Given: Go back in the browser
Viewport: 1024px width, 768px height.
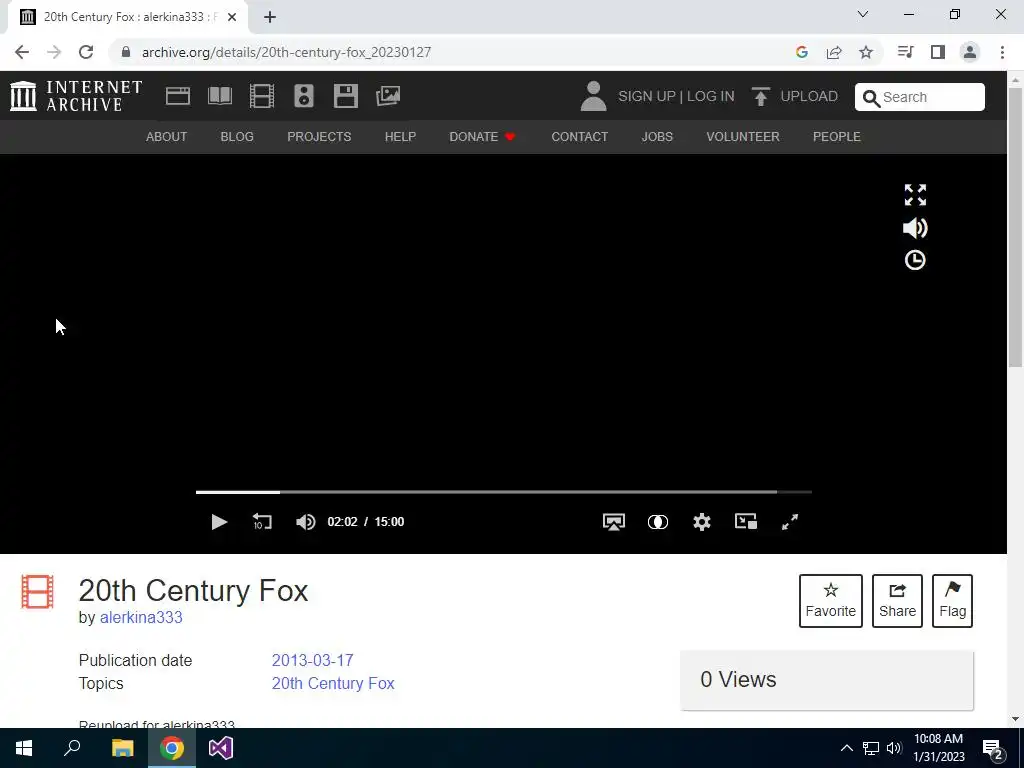Looking at the screenshot, I should click(22, 52).
